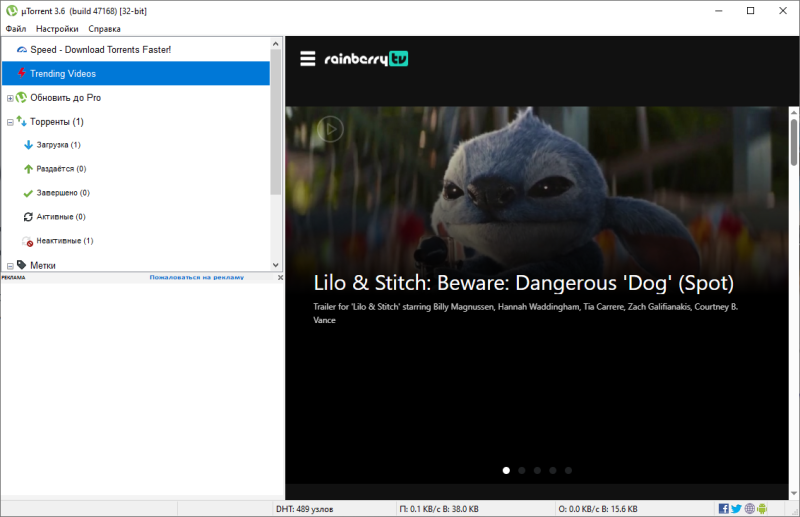Collapse the Торренты (1) tree node
This screenshot has height=517, width=800.
pos(10,122)
